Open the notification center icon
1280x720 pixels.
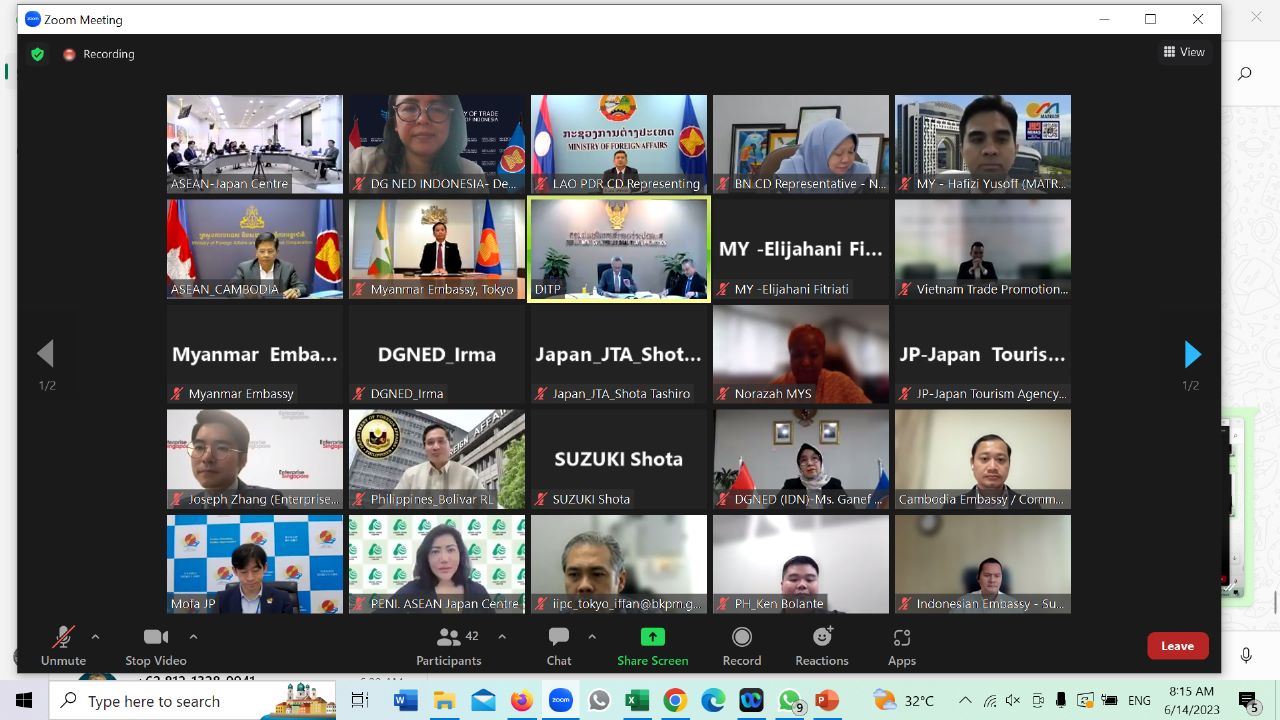coord(1249,701)
